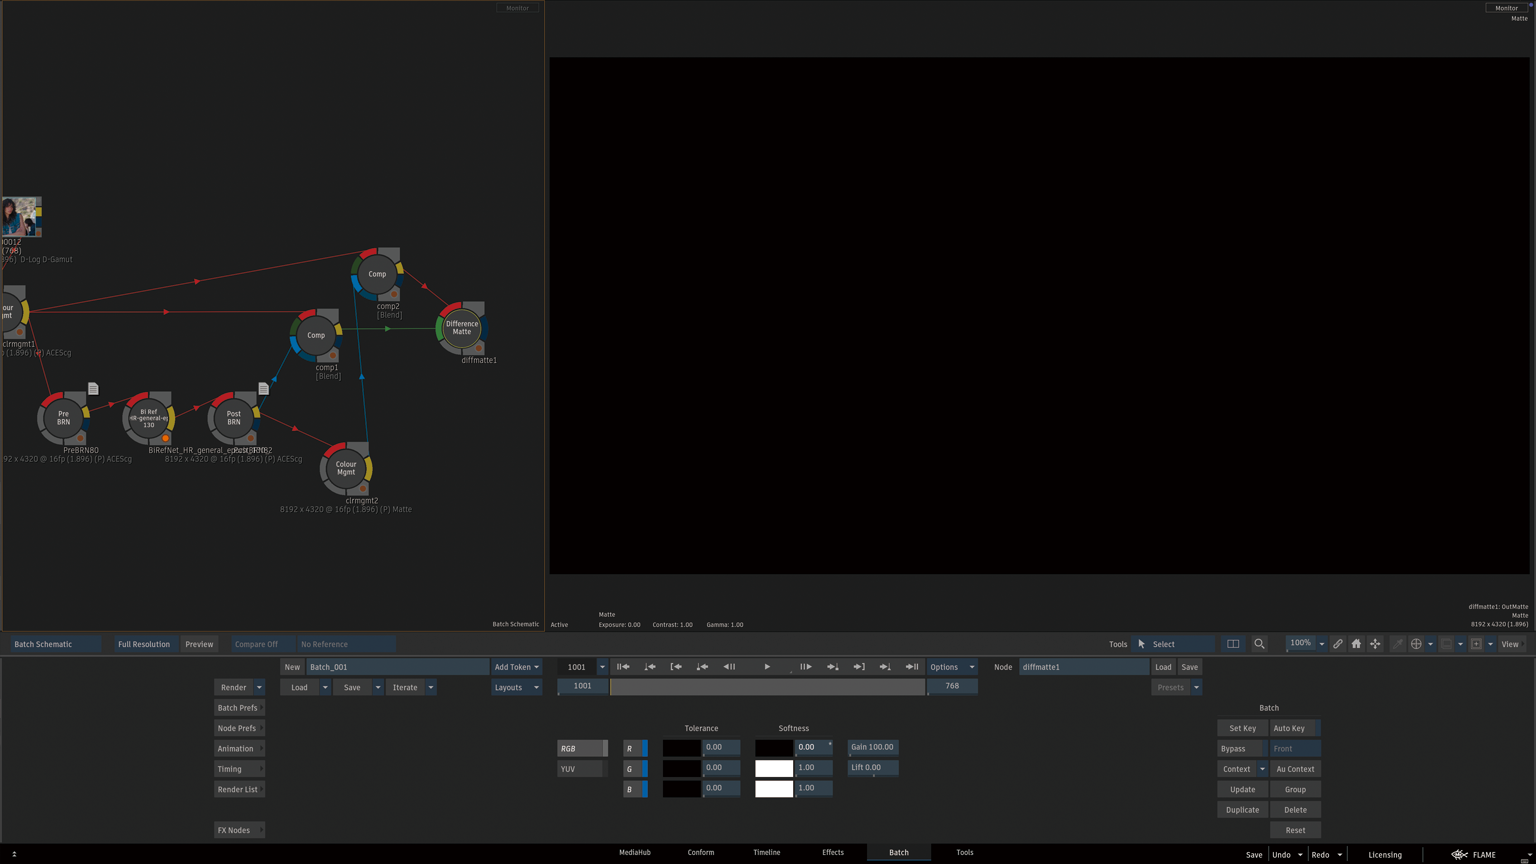1536x864 pixels.
Task: Click the magnifier zoom tool icon
Action: point(1259,644)
